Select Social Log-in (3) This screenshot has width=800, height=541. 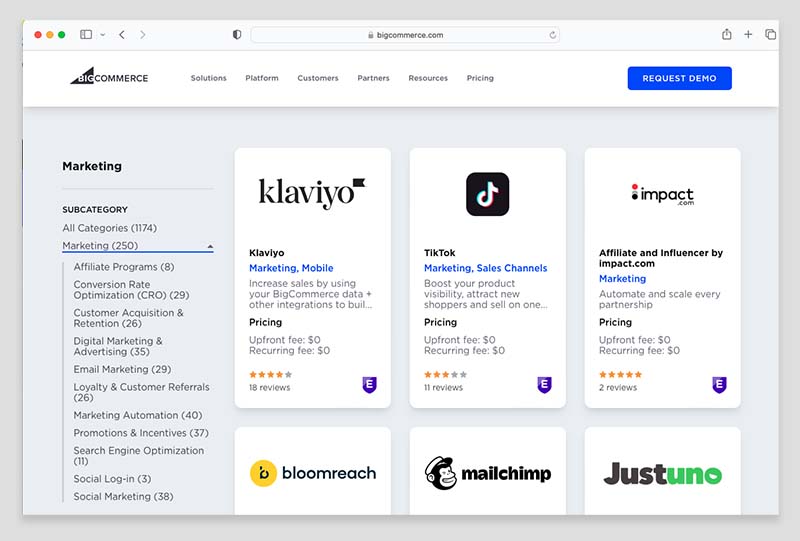point(112,479)
